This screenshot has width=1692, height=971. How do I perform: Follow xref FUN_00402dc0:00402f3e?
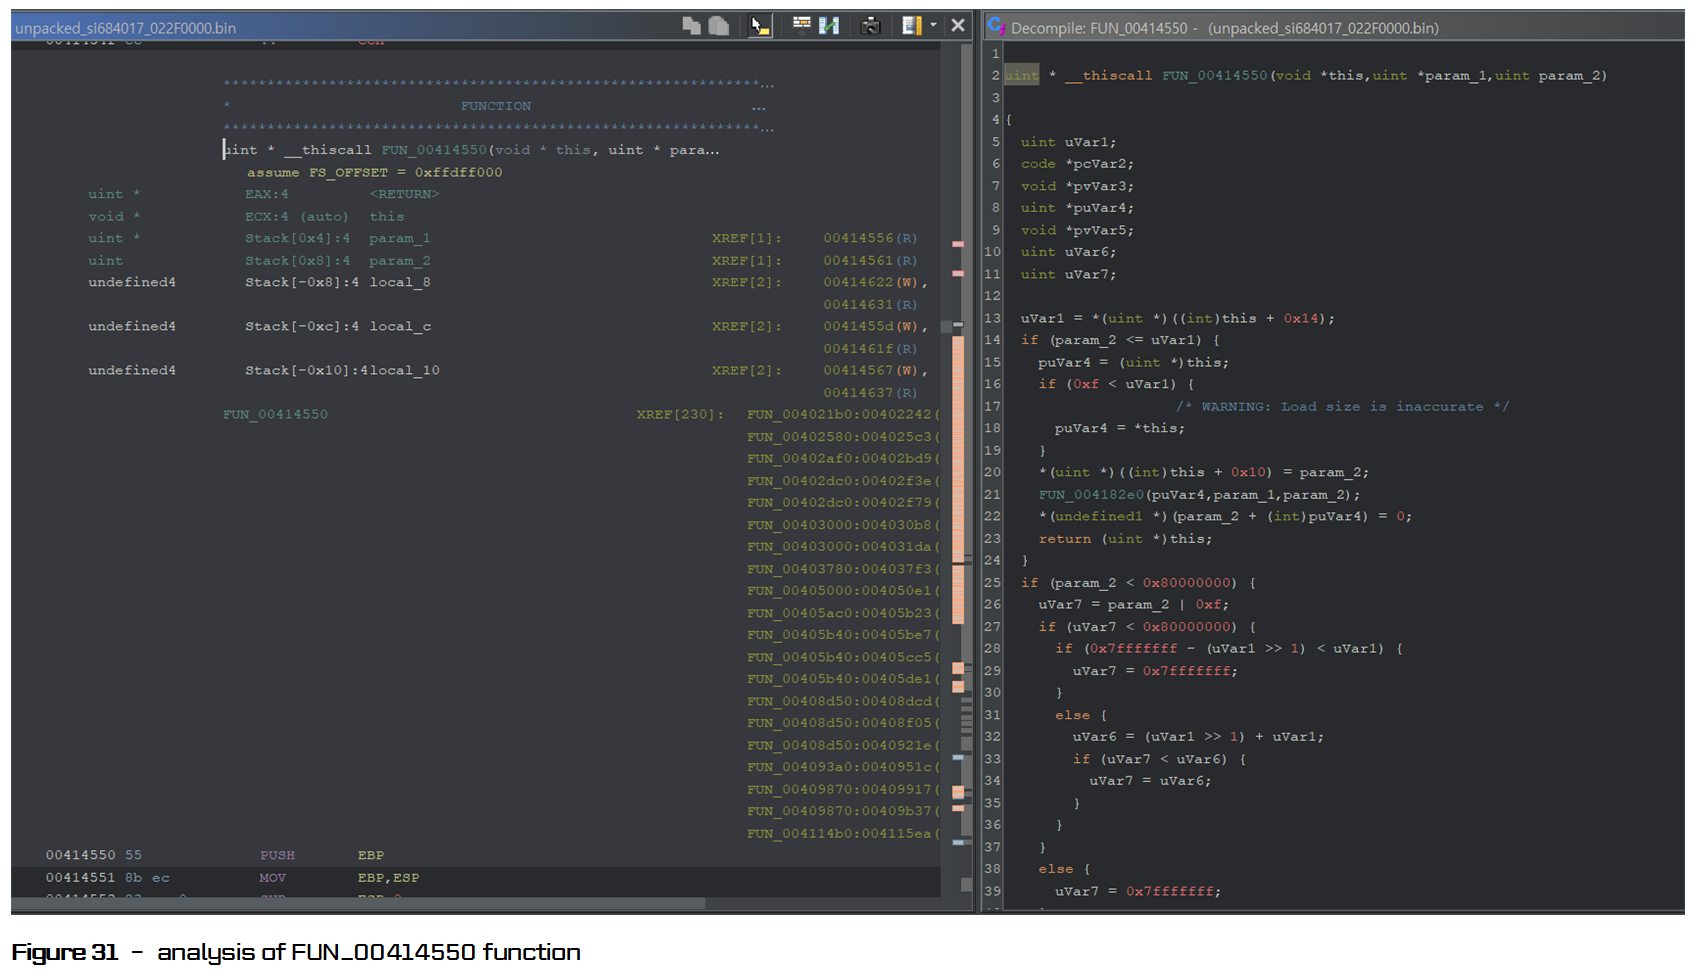pos(842,480)
